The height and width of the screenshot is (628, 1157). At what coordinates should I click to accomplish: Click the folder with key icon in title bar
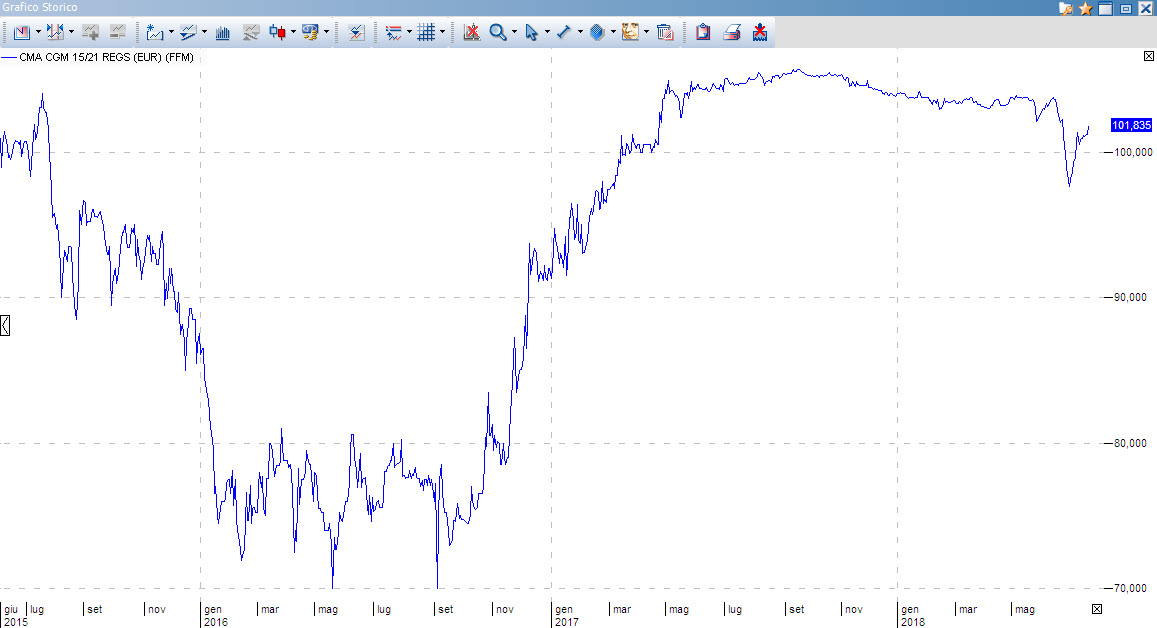click(x=1066, y=8)
